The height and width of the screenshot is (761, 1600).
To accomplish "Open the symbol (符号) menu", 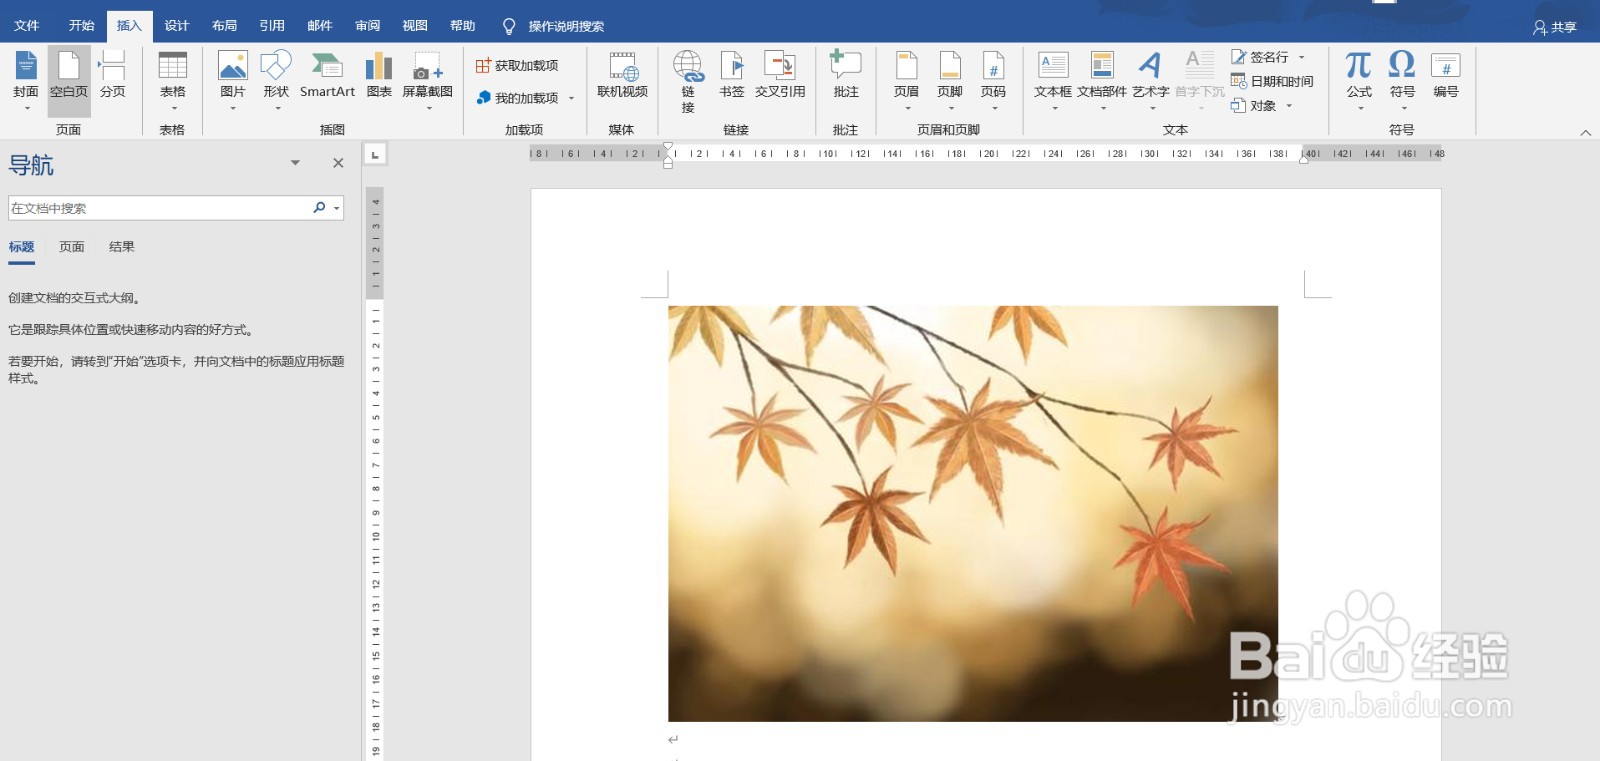I will 1402,80.
